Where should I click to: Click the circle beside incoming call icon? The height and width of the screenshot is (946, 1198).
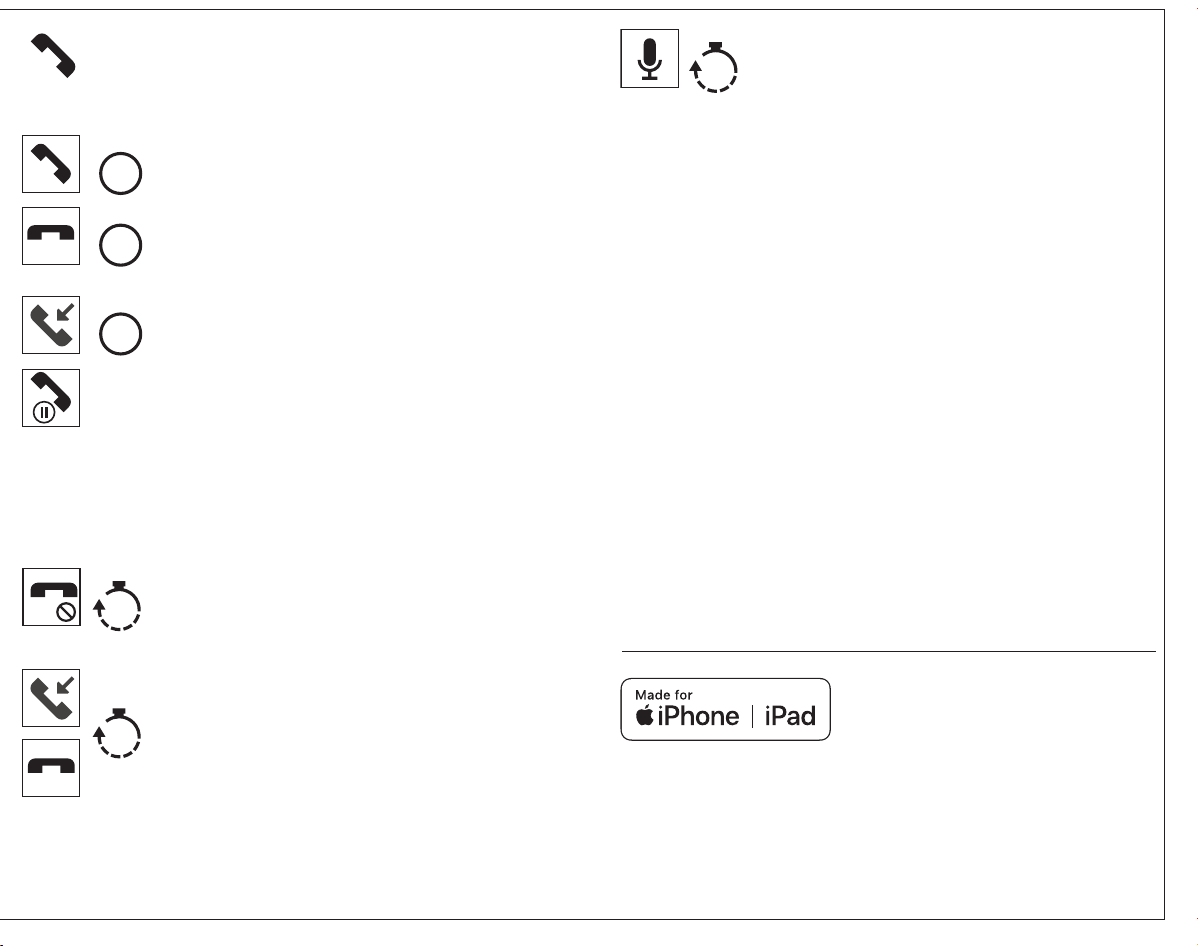pyautogui.click(x=121, y=334)
